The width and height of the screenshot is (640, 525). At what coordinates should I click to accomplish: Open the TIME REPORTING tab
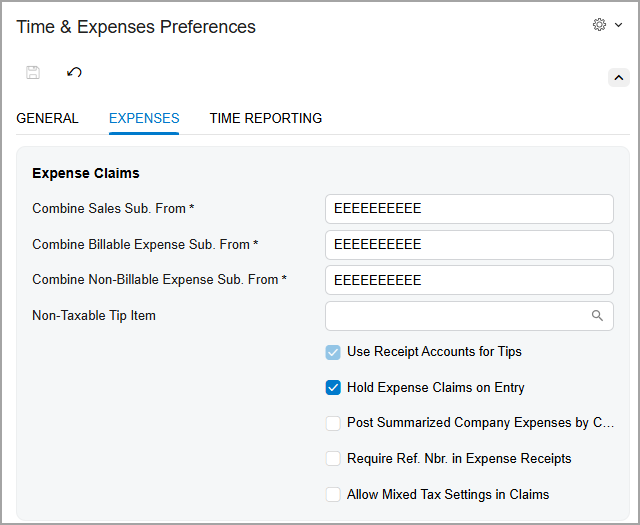tap(266, 118)
